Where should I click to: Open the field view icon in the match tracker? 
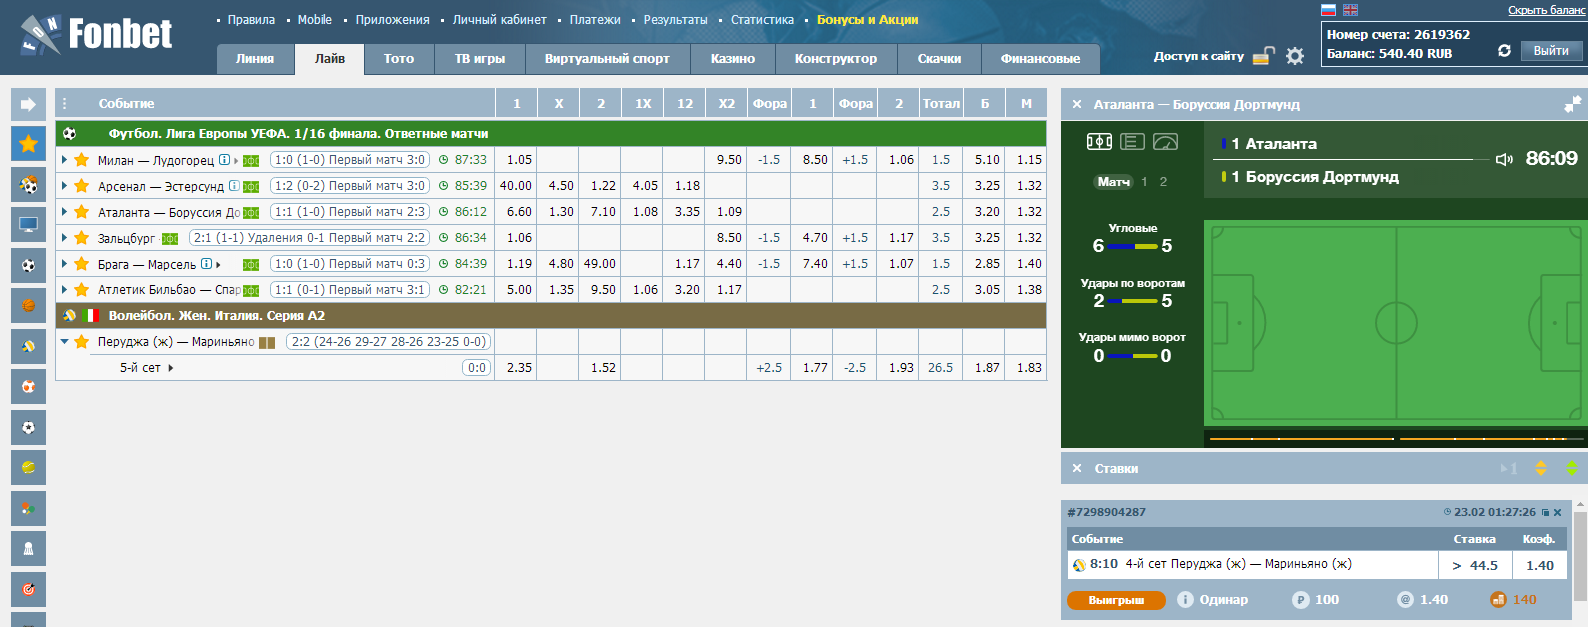[x=1099, y=142]
